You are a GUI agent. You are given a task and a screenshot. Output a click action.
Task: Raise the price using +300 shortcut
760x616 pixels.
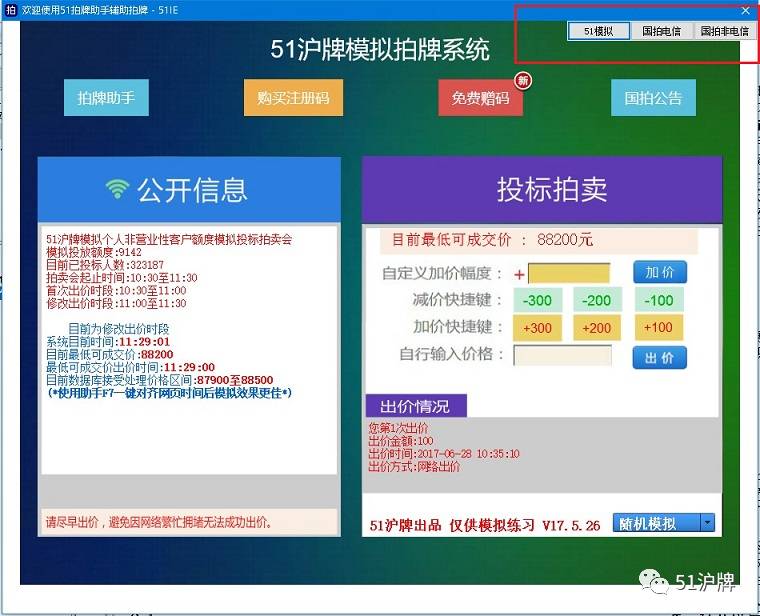point(537,327)
